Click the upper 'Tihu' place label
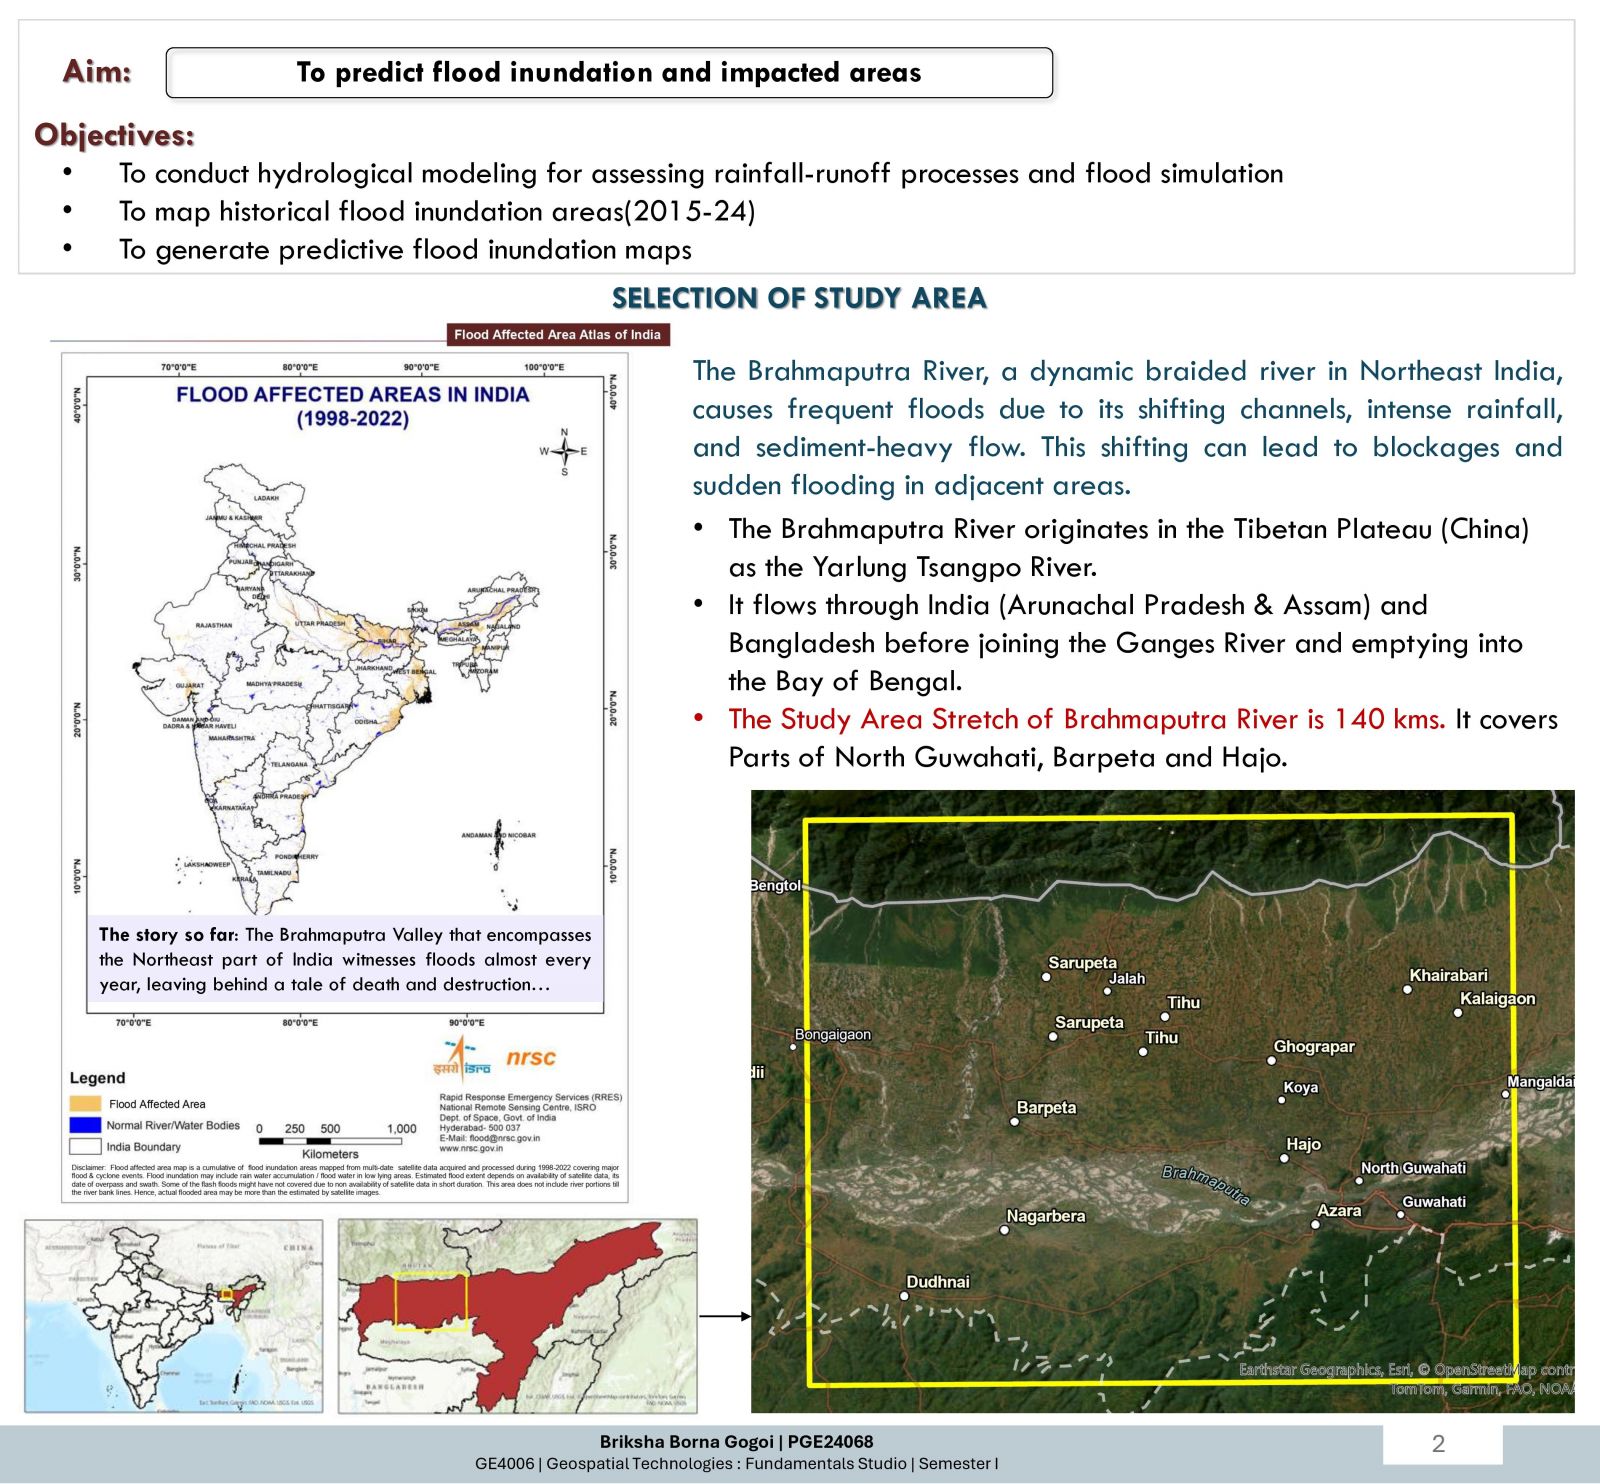The image size is (1600, 1484). [x=1183, y=1003]
